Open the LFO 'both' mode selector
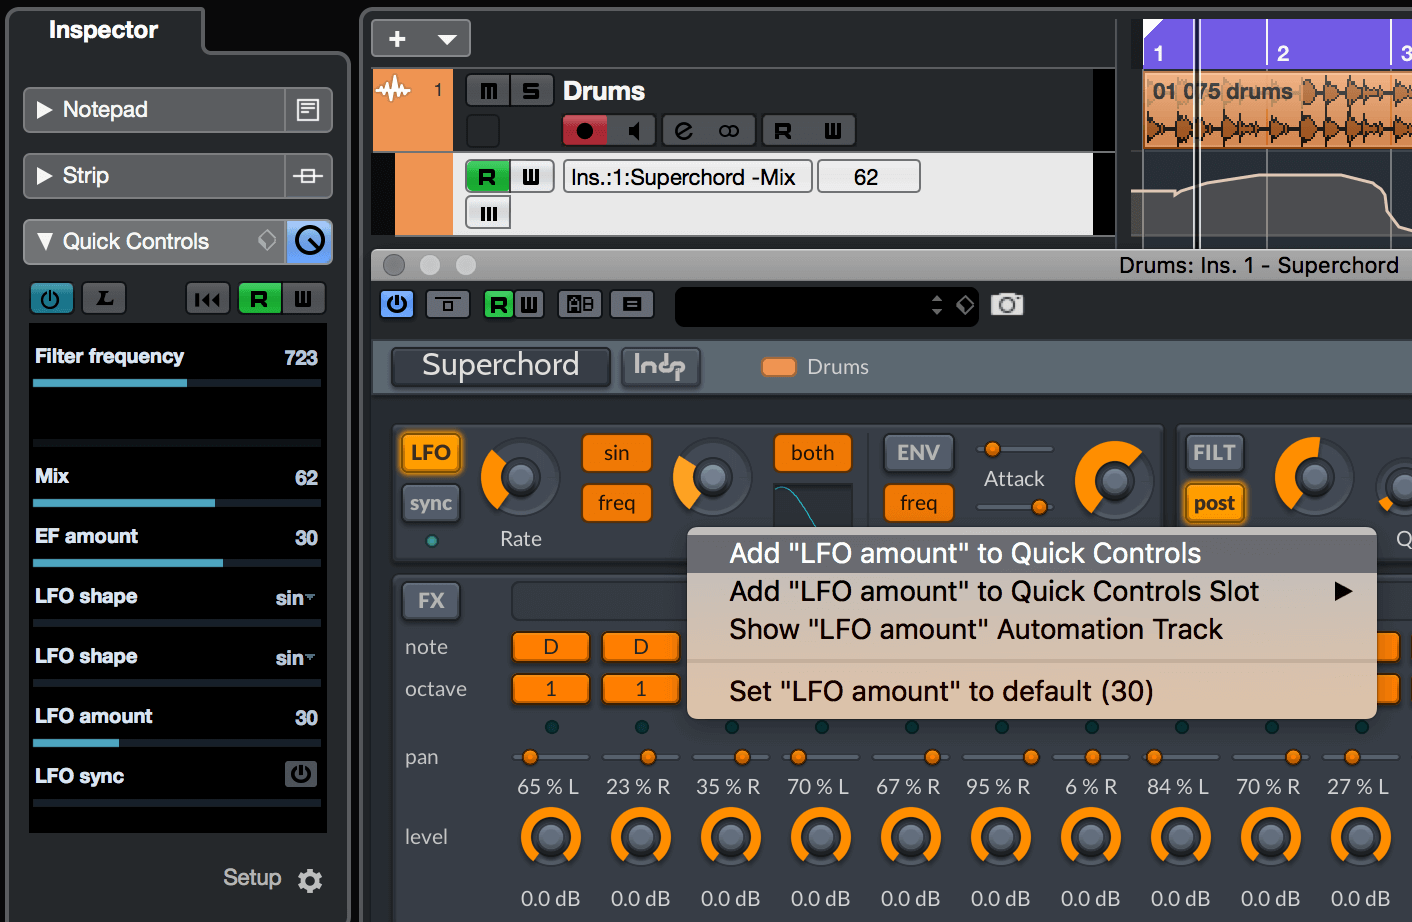 tap(813, 453)
